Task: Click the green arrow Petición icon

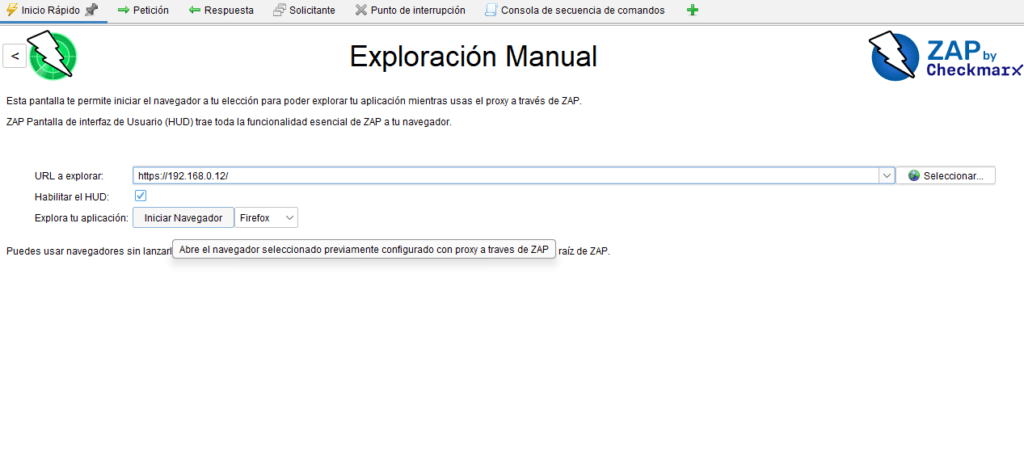Action: (124, 10)
